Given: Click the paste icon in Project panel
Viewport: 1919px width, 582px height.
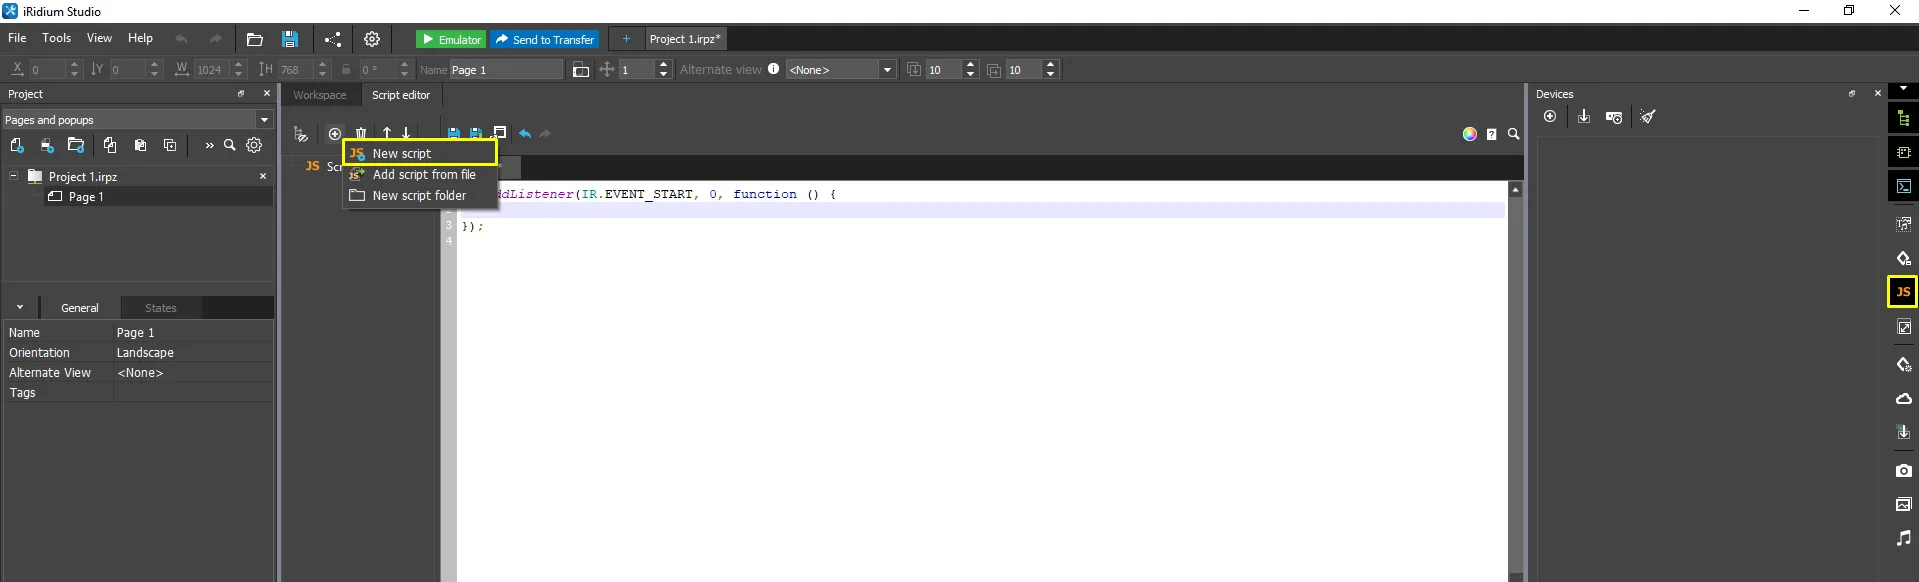Looking at the screenshot, I should click(140, 145).
